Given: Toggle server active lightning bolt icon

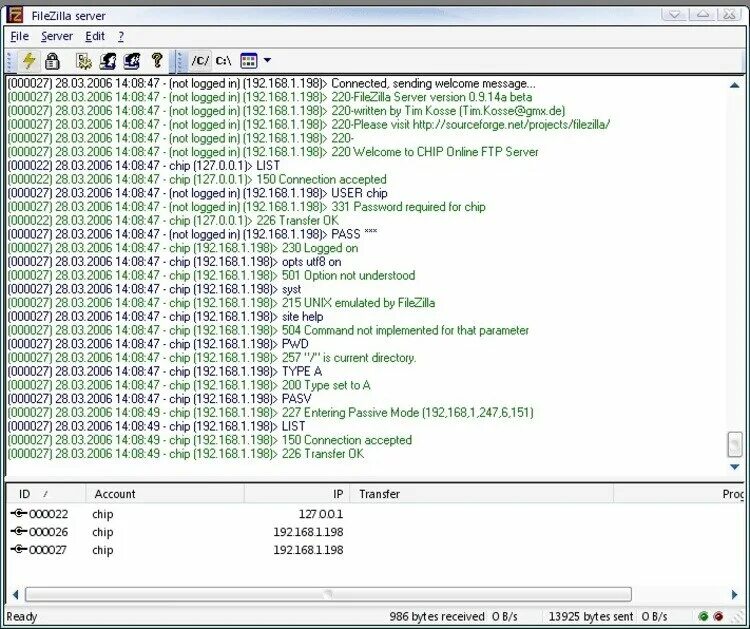Looking at the screenshot, I should pyautogui.click(x=29, y=61).
